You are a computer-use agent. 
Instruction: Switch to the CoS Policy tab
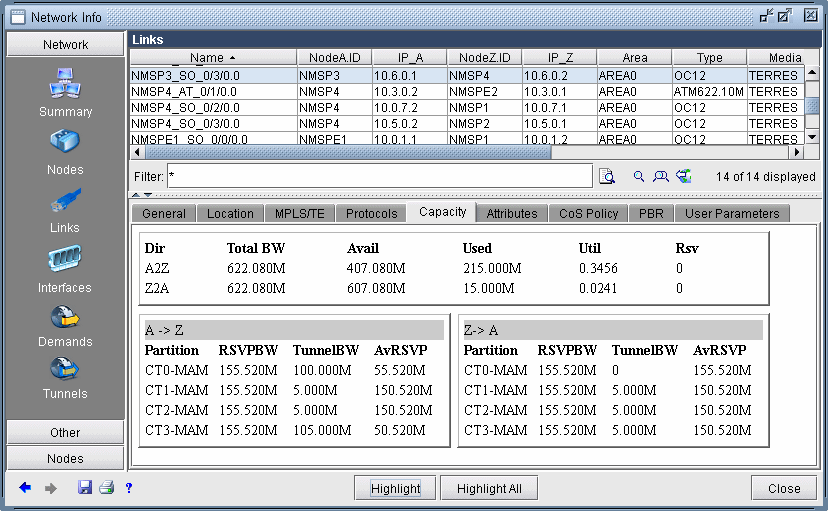(589, 213)
